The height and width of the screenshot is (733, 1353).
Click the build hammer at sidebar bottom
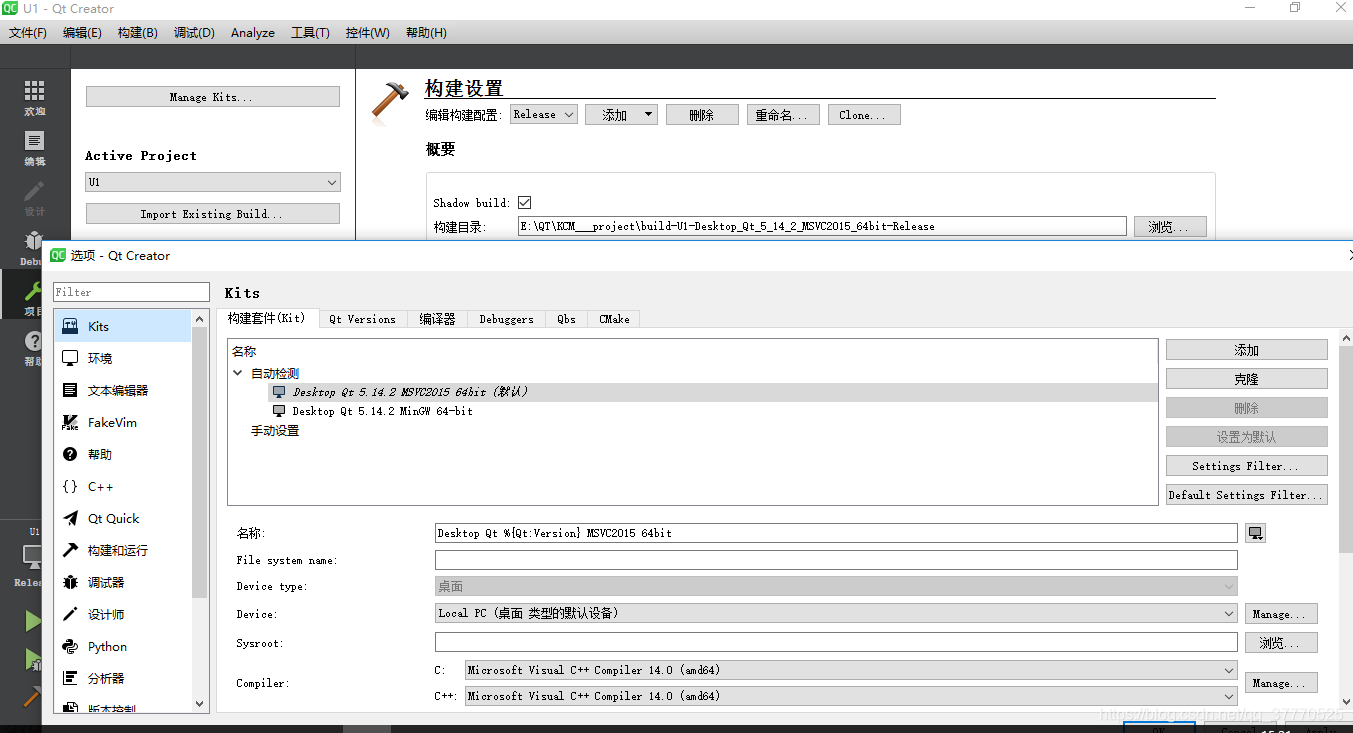coord(32,696)
